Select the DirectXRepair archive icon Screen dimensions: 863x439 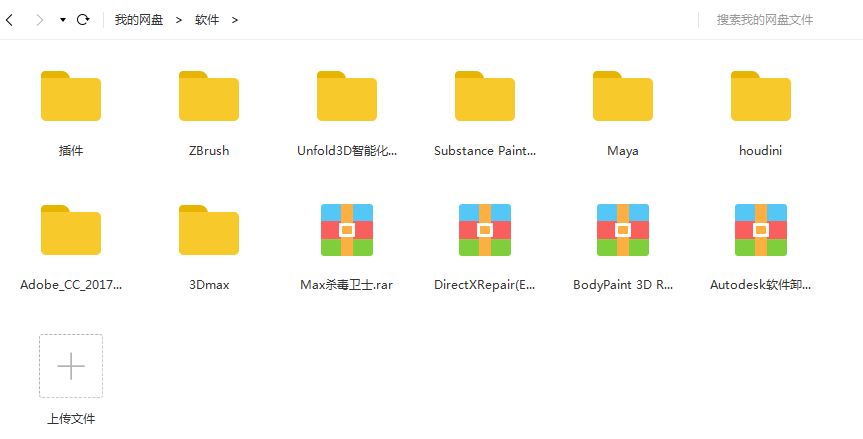485,230
